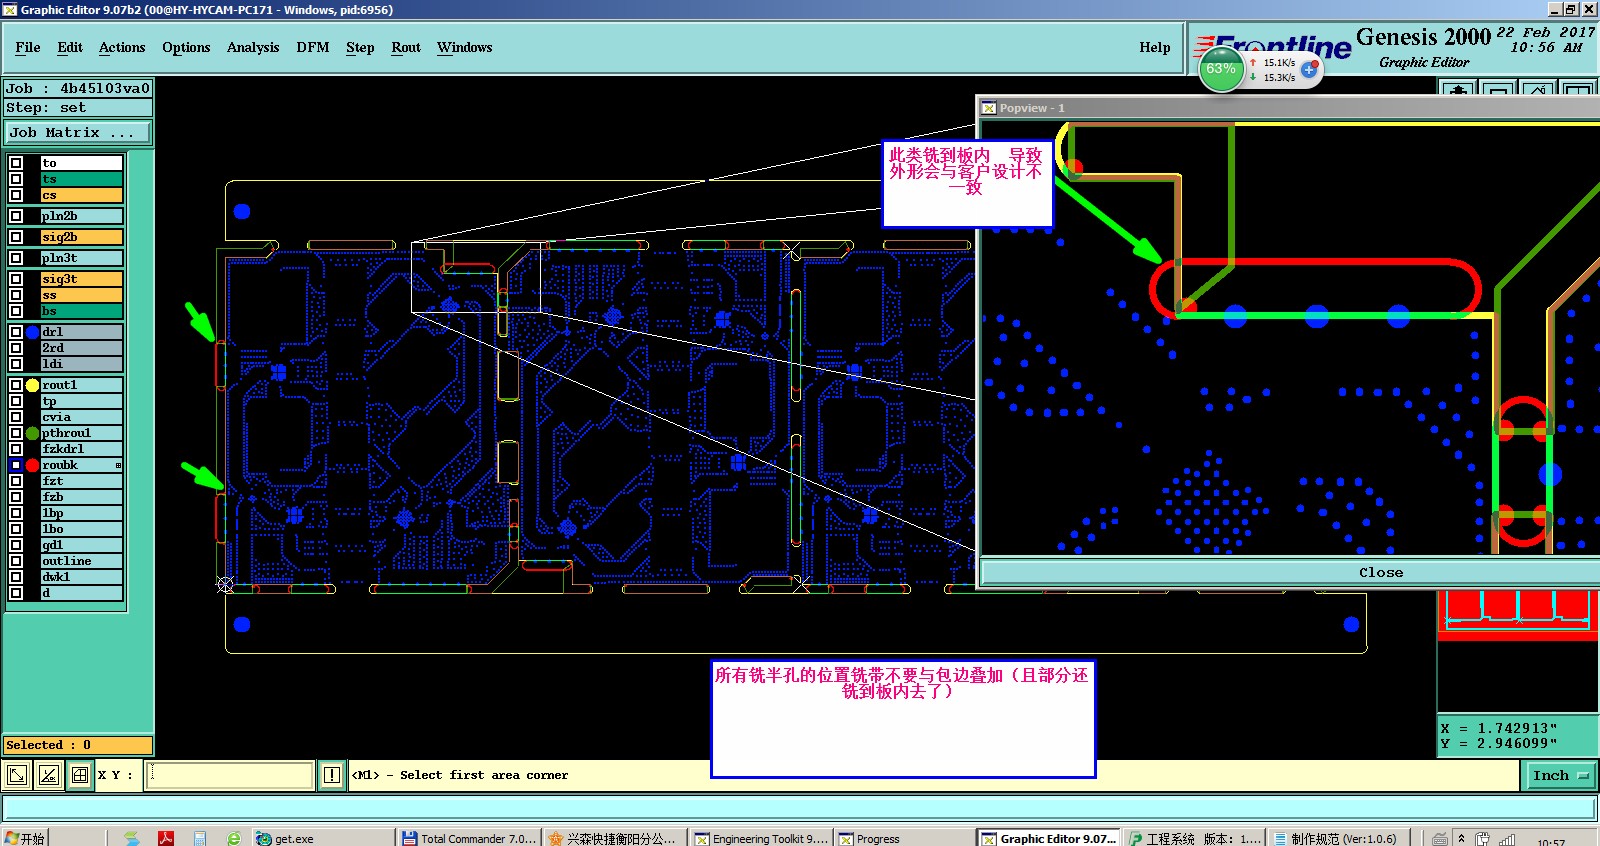Toggle visibility checkbox for layer to
The width and height of the screenshot is (1600, 846).
[x=16, y=163]
